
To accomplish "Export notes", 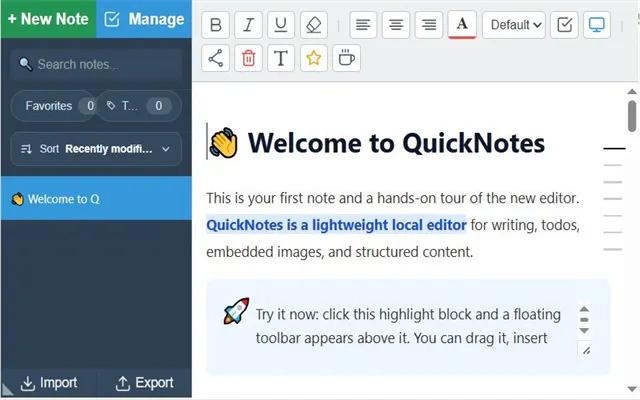I will 144,383.
